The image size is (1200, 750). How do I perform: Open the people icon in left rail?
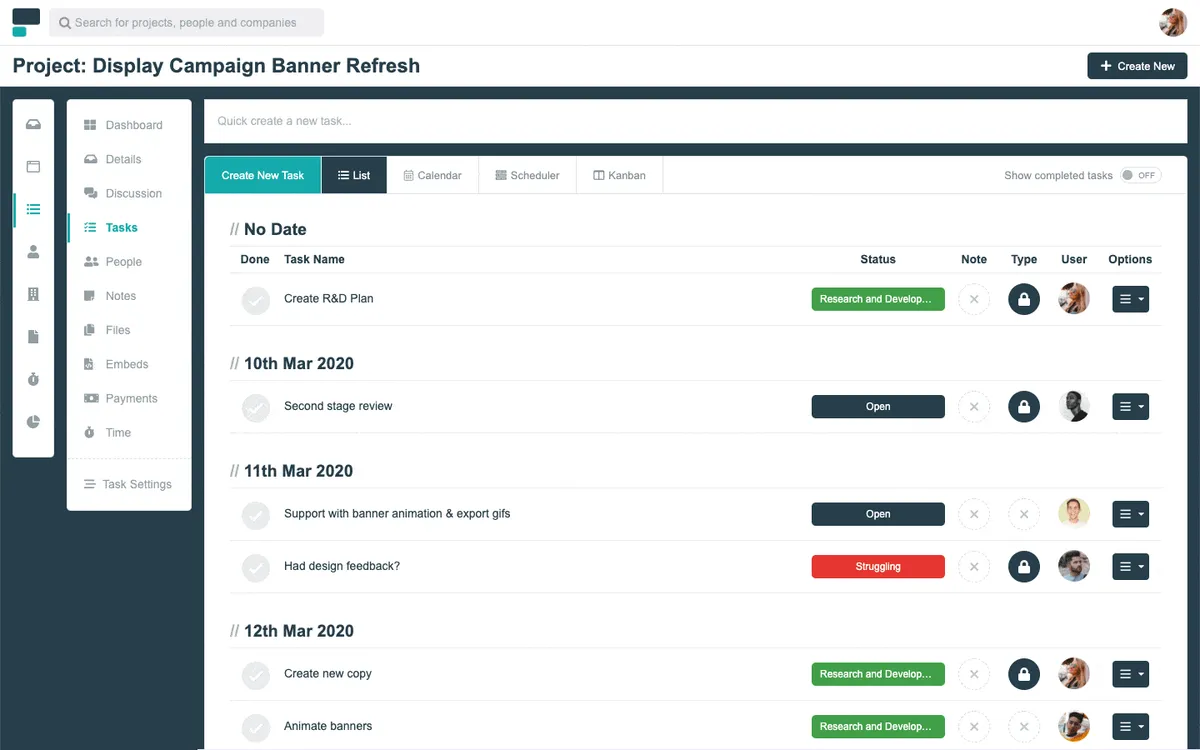pyautogui.click(x=33, y=252)
